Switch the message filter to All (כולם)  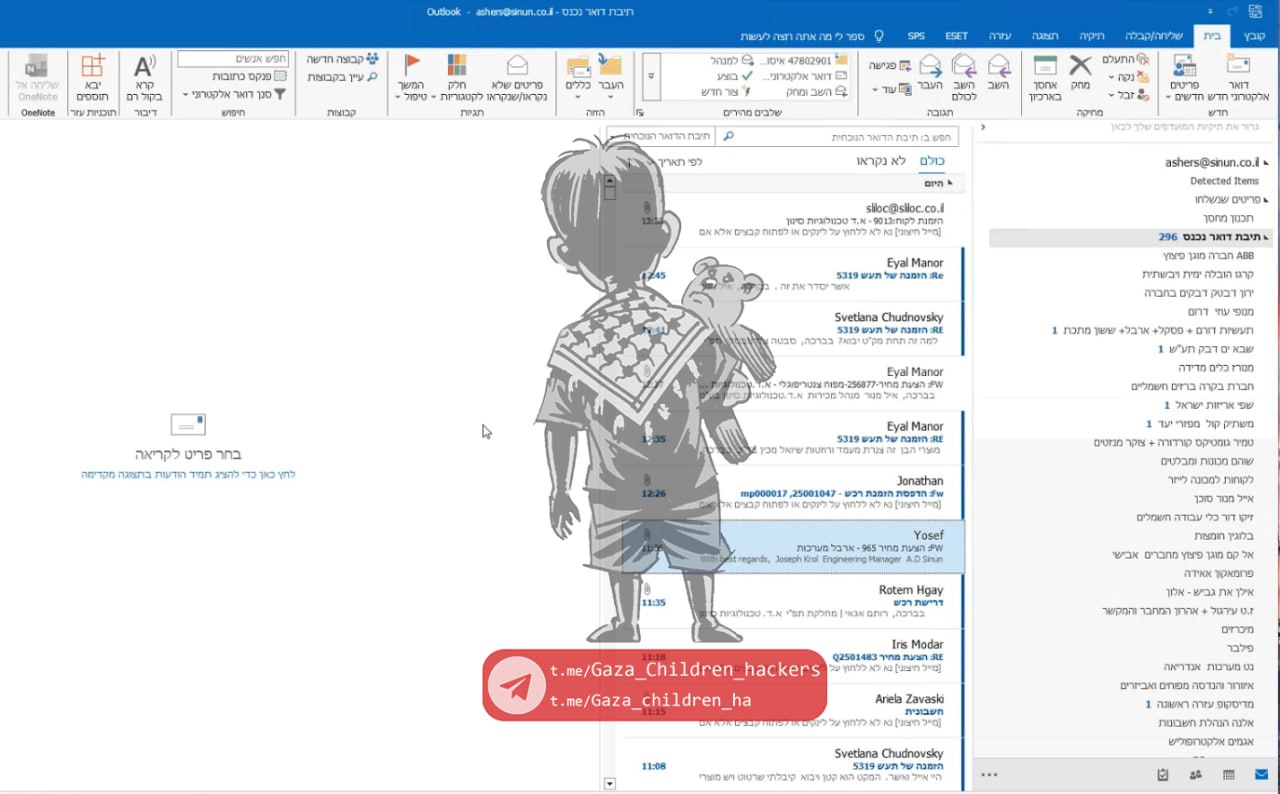click(931, 161)
